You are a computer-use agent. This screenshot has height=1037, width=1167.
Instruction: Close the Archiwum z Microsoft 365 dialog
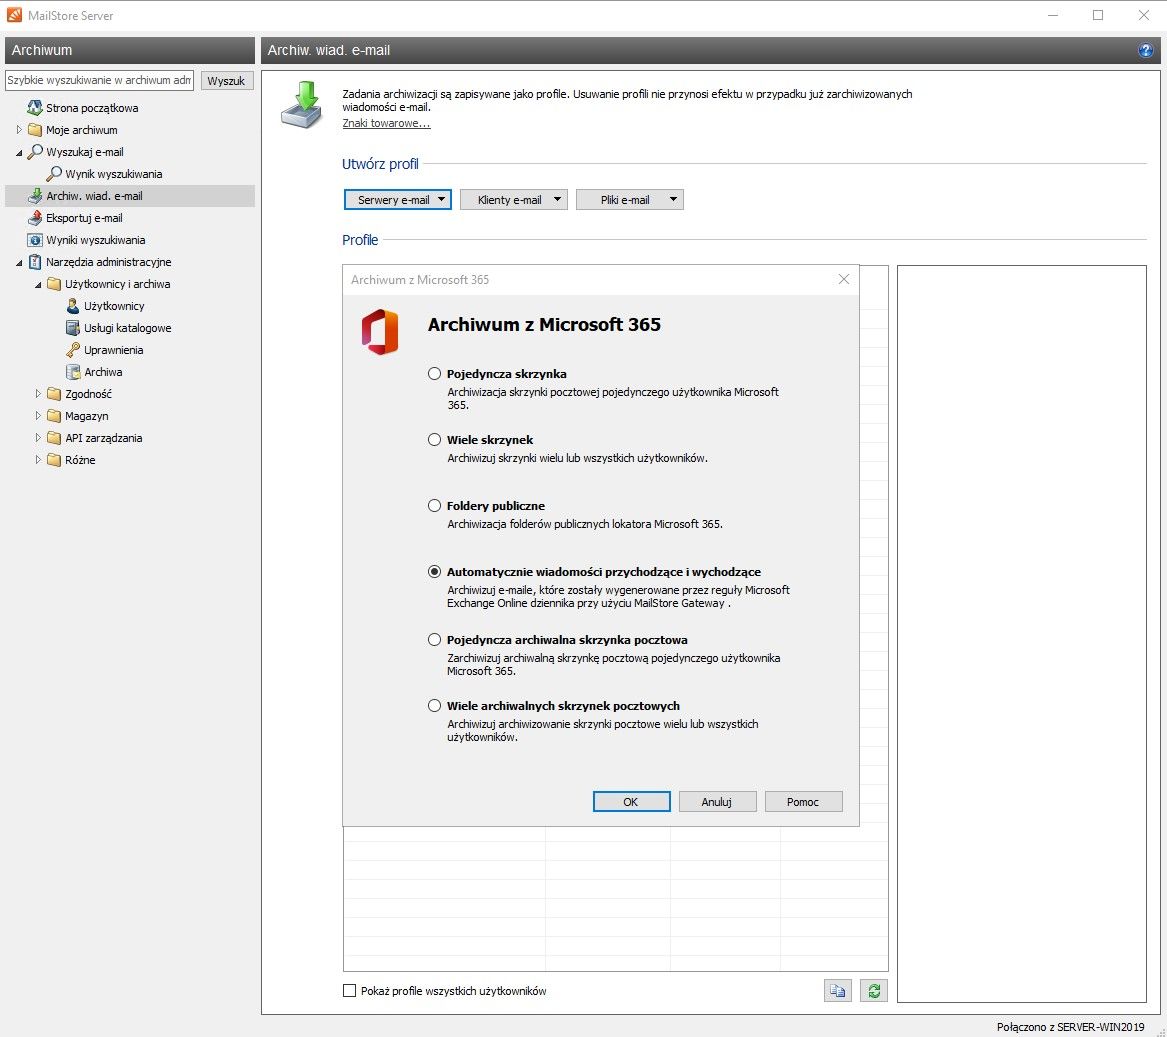click(x=843, y=279)
